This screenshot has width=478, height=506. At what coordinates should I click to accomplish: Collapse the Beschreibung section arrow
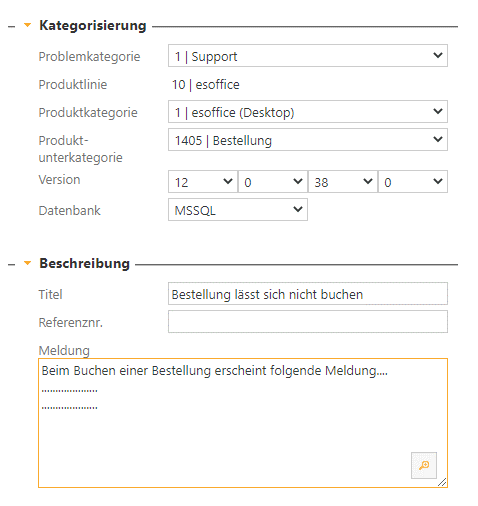pyautogui.click(x=28, y=263)
